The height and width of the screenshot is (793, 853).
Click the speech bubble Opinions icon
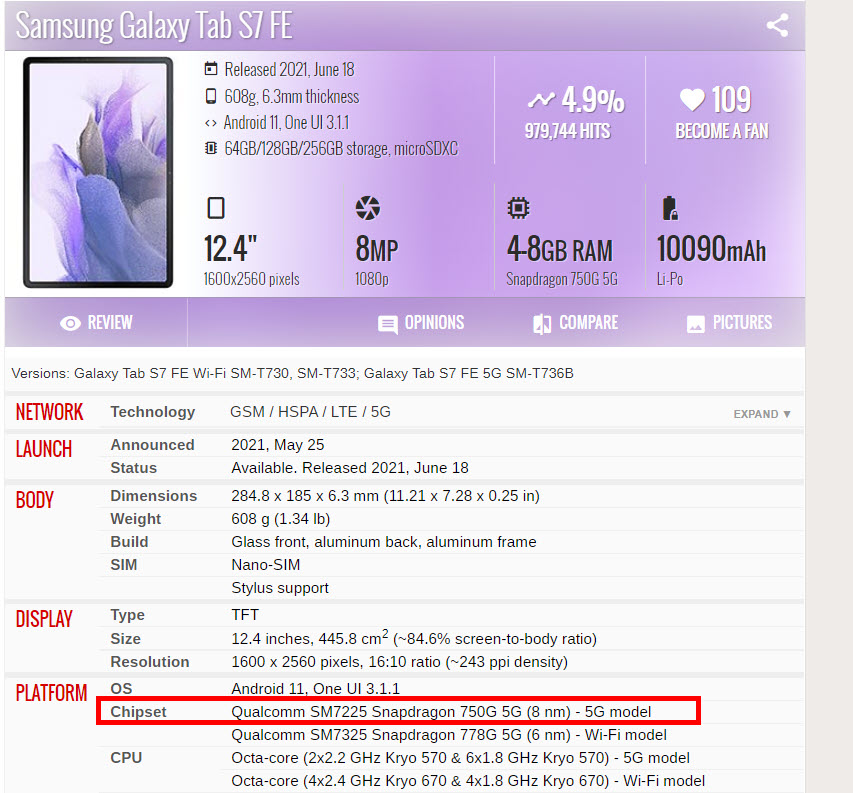pos(387,325)
